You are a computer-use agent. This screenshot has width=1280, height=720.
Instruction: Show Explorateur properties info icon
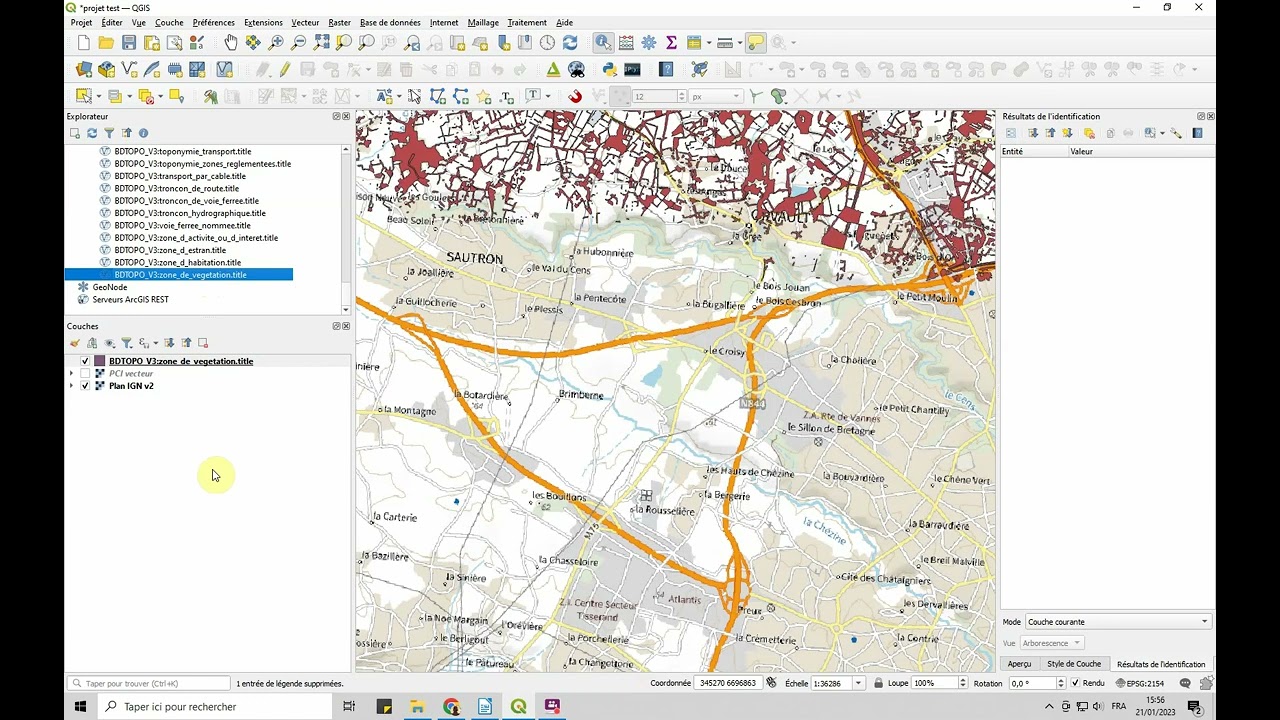click(x=143, y=133)
